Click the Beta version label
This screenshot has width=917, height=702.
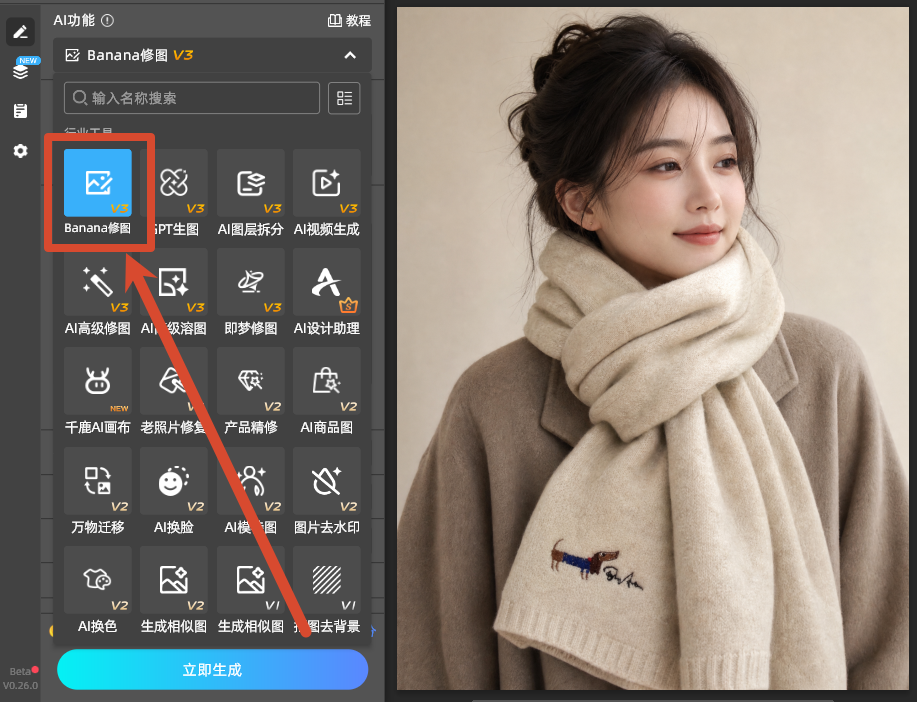click(x=20, y=678)
